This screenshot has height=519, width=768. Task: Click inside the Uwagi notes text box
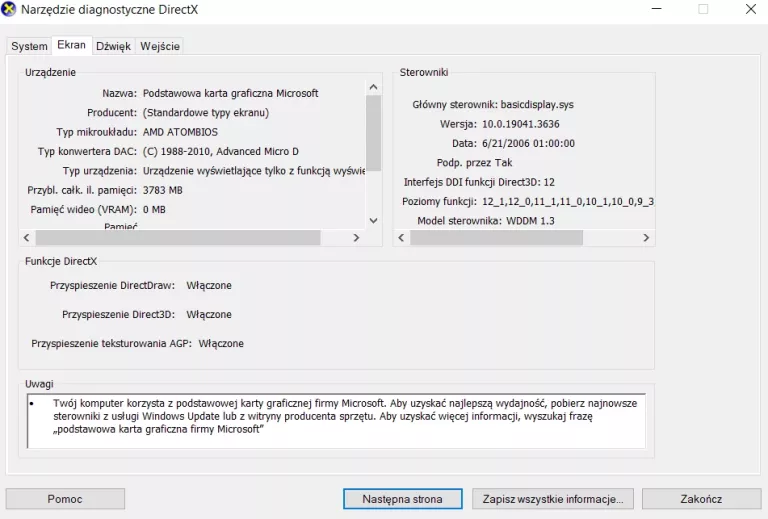tap(336, 421)
